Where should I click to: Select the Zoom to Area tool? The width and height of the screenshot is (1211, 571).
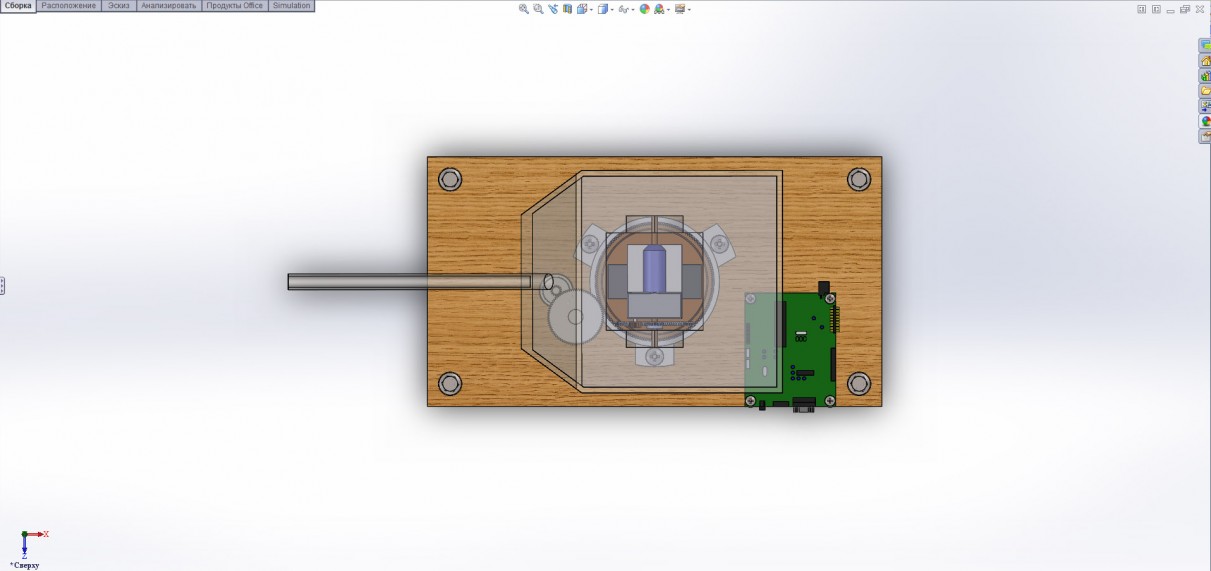point(538,9)
